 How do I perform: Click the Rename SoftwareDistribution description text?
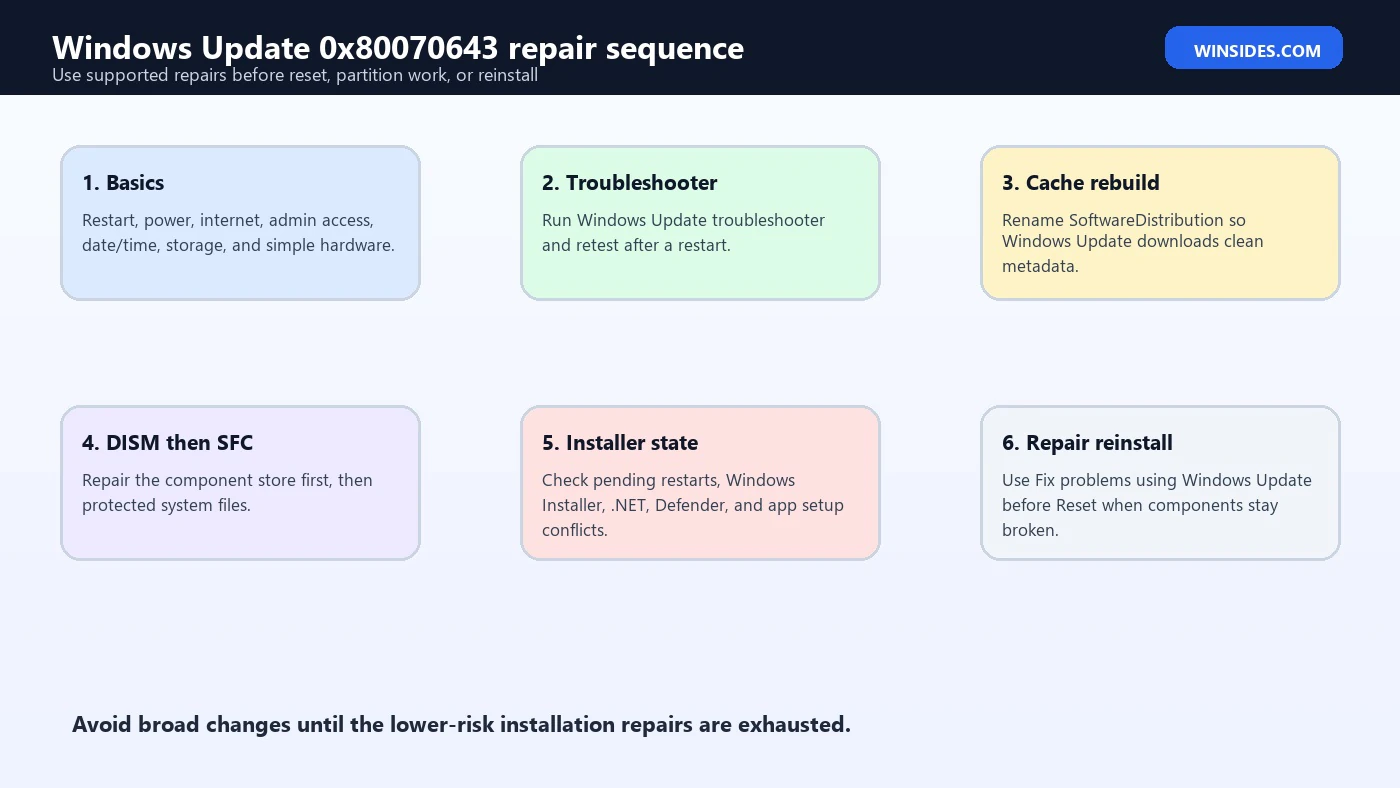[1133, 243]
